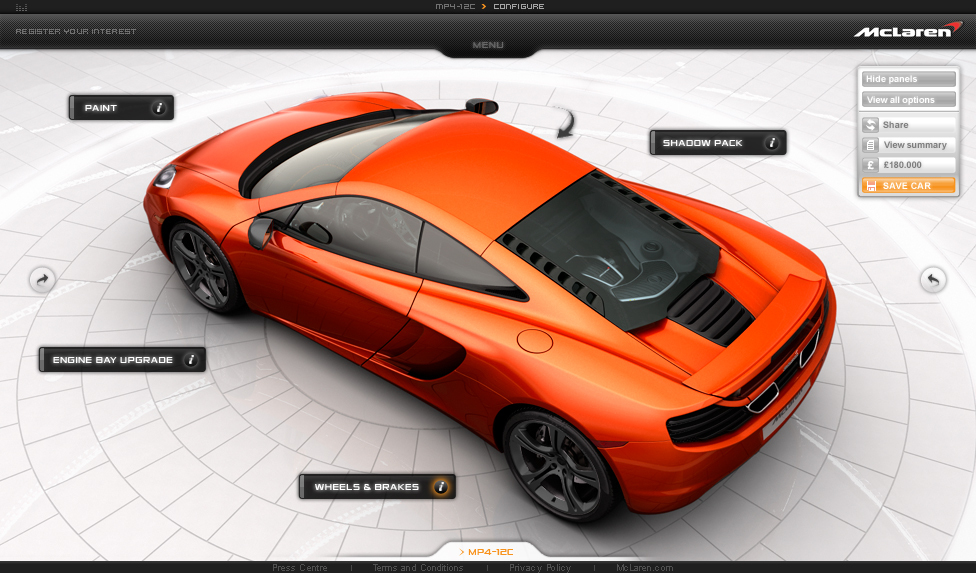Click the Share button label
This screenshot has width=976, height=573.
pos(895,125)
